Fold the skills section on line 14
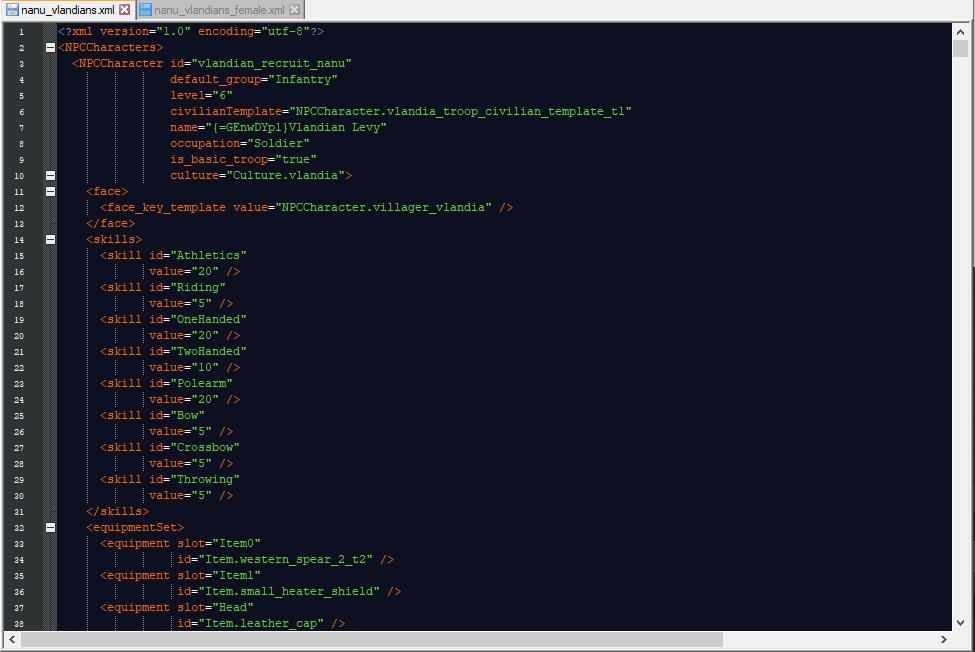975x652 pixels. pos(50,239)
